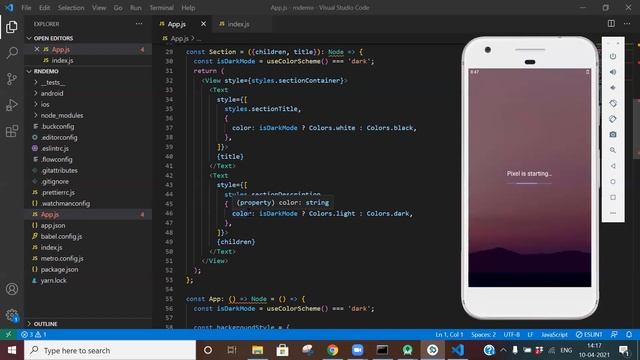Click the ESLINT status item
640x360 pixels.
[x=589, y=334]
